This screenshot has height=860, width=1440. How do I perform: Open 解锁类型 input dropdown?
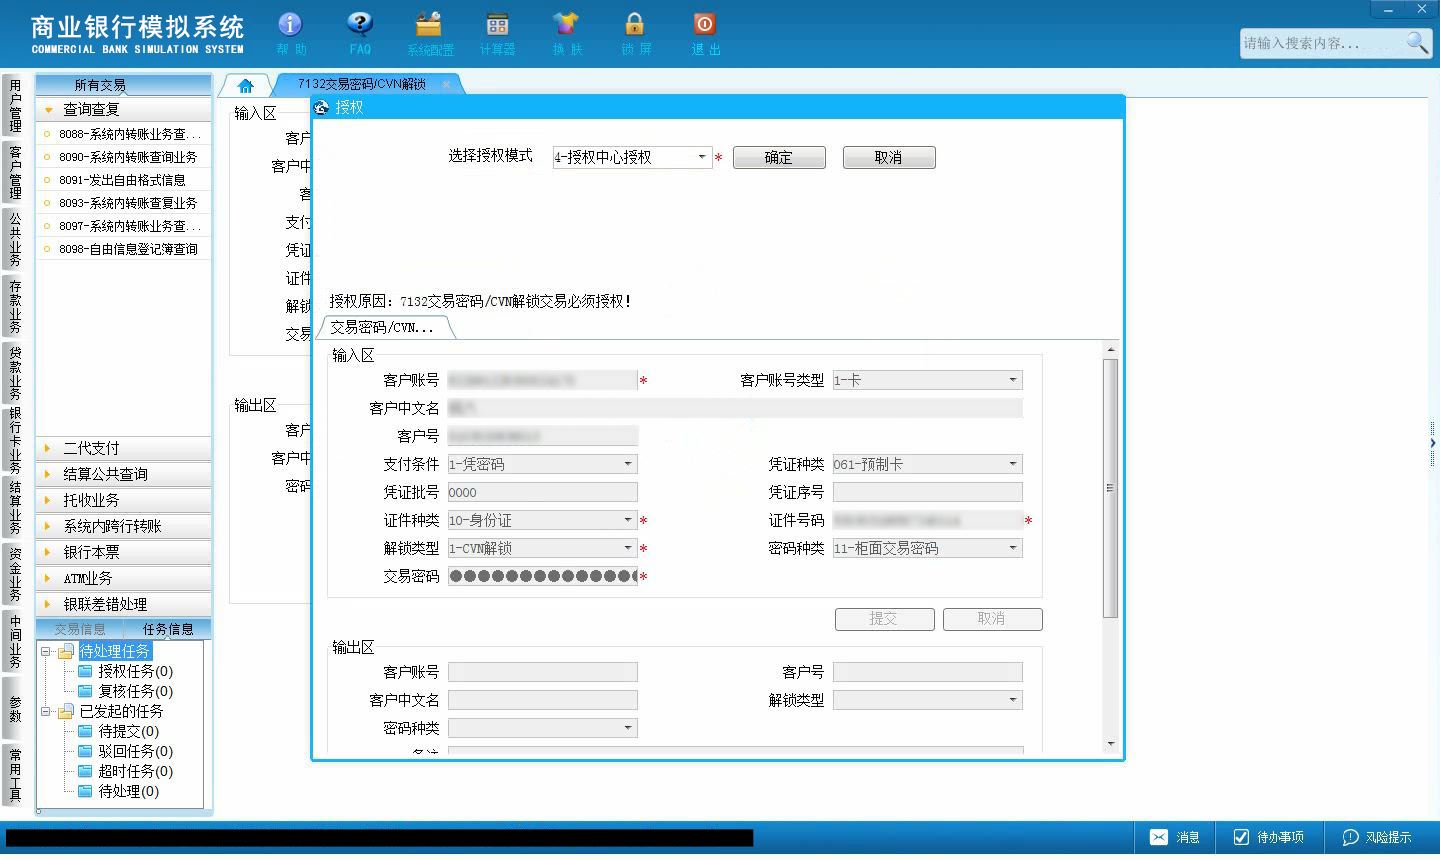tap(628, 548)
